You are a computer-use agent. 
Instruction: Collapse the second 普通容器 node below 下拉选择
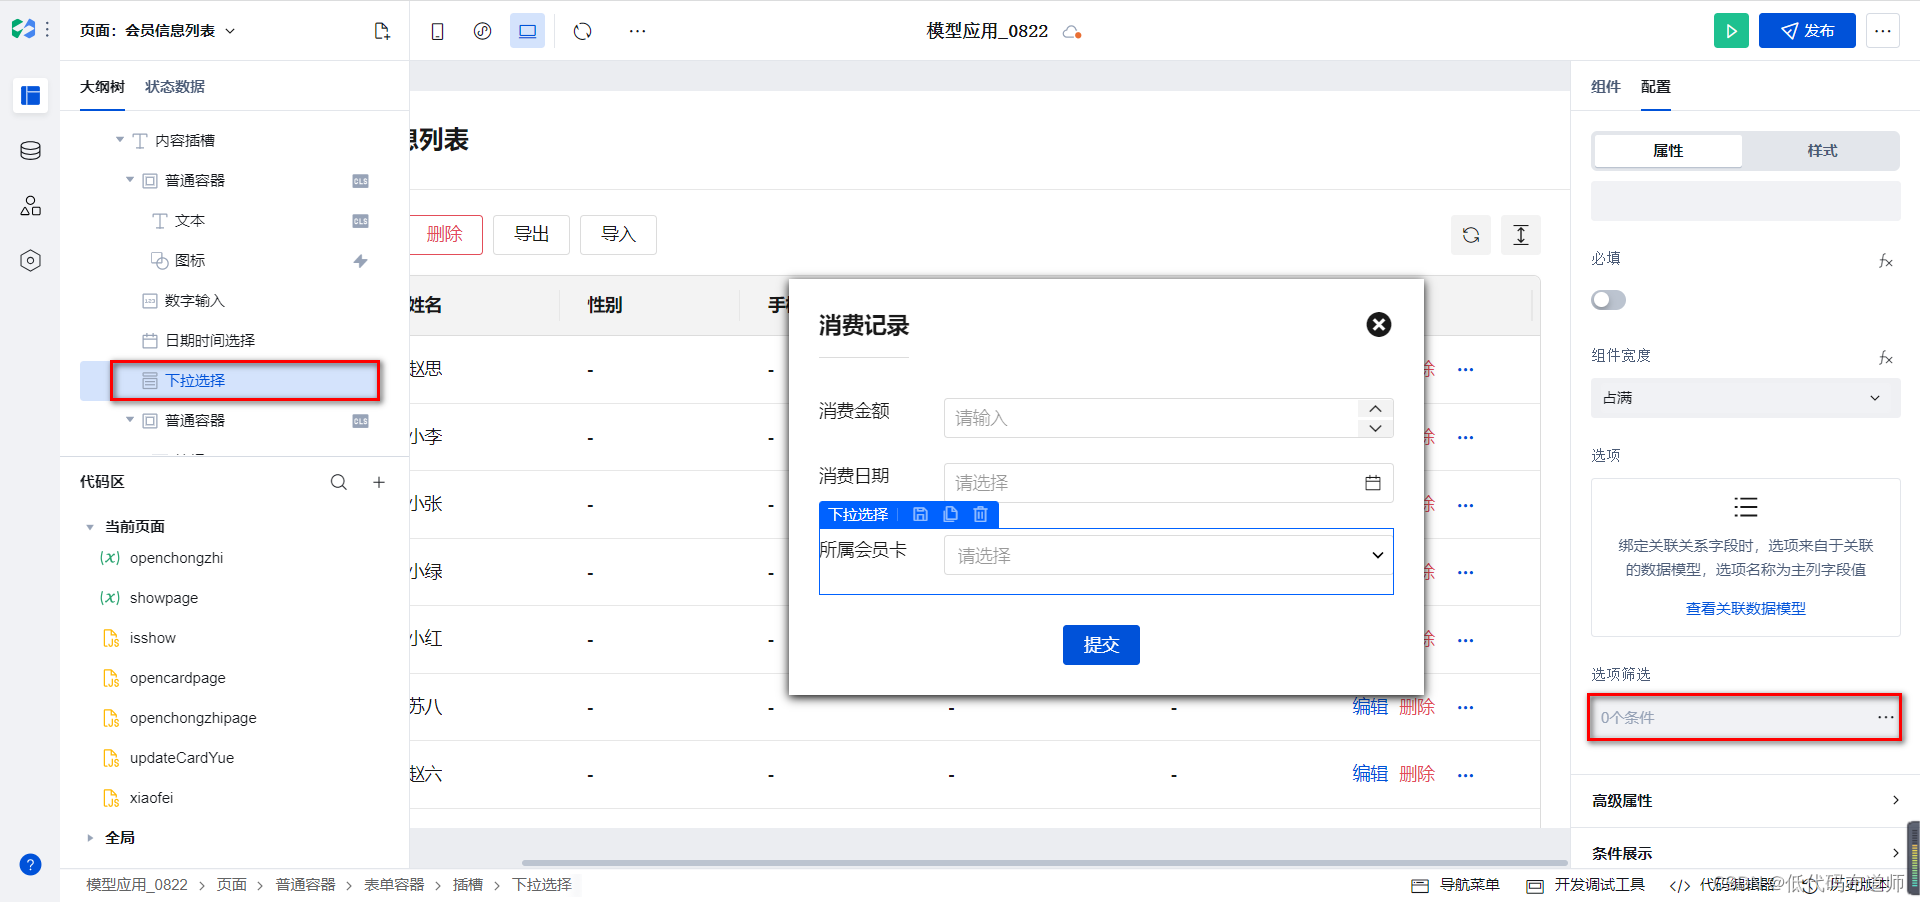(x=130, y=420)
